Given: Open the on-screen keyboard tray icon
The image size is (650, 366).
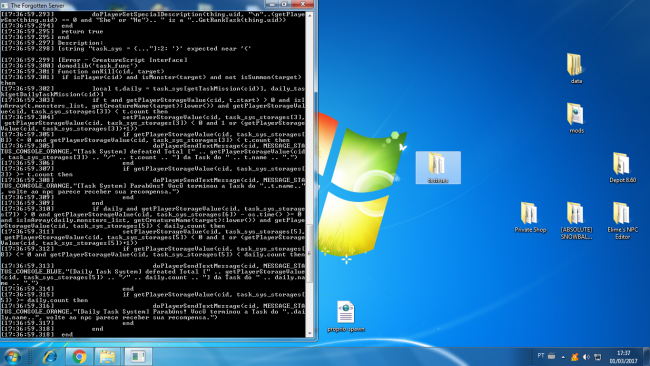Looking at the screenshot, I should click(551, 356).
